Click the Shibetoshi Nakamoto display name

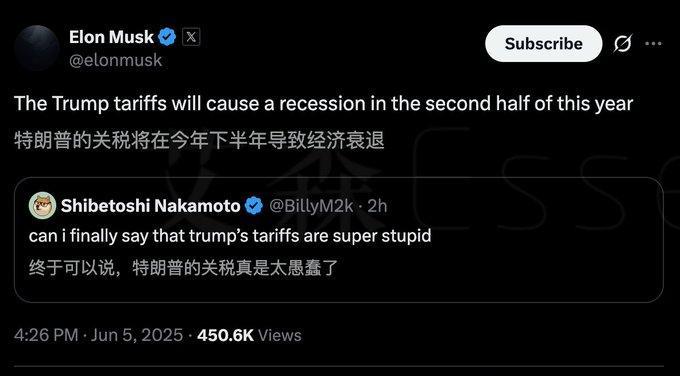[150, 206]
